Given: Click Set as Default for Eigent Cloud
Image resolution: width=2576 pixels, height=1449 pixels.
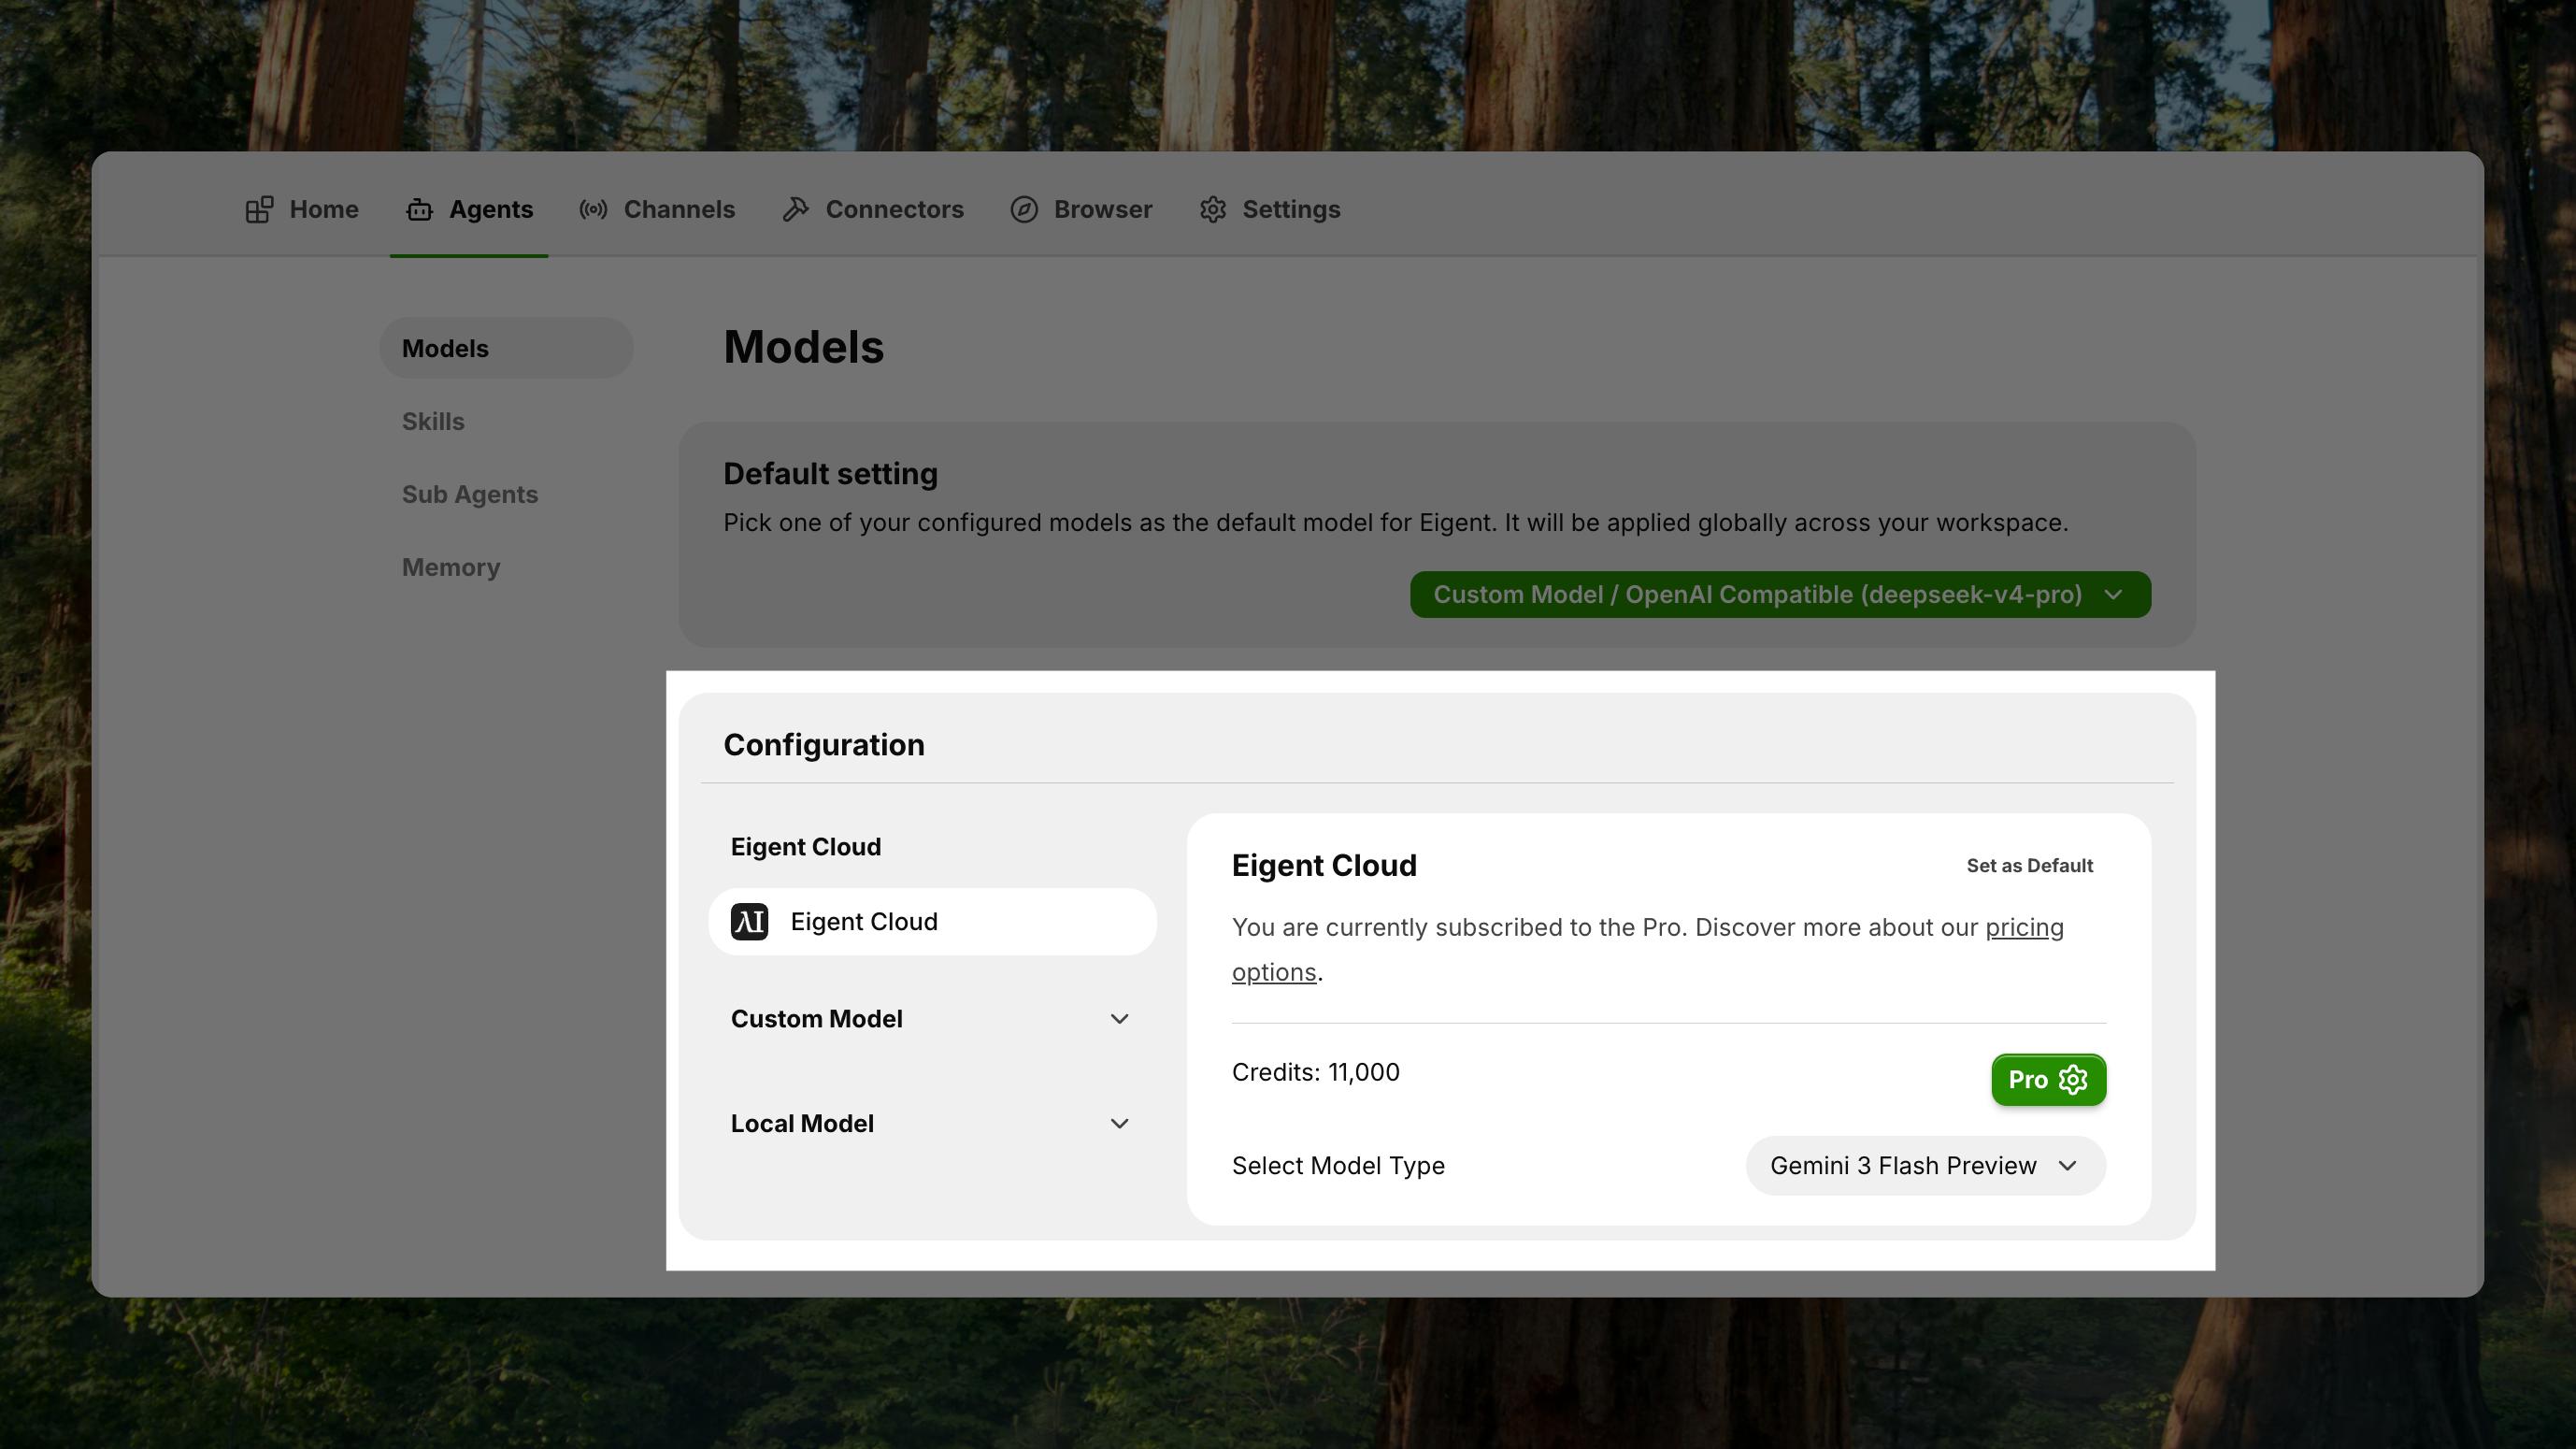Looking at the screenshot, I should (x=2029, y=866).
